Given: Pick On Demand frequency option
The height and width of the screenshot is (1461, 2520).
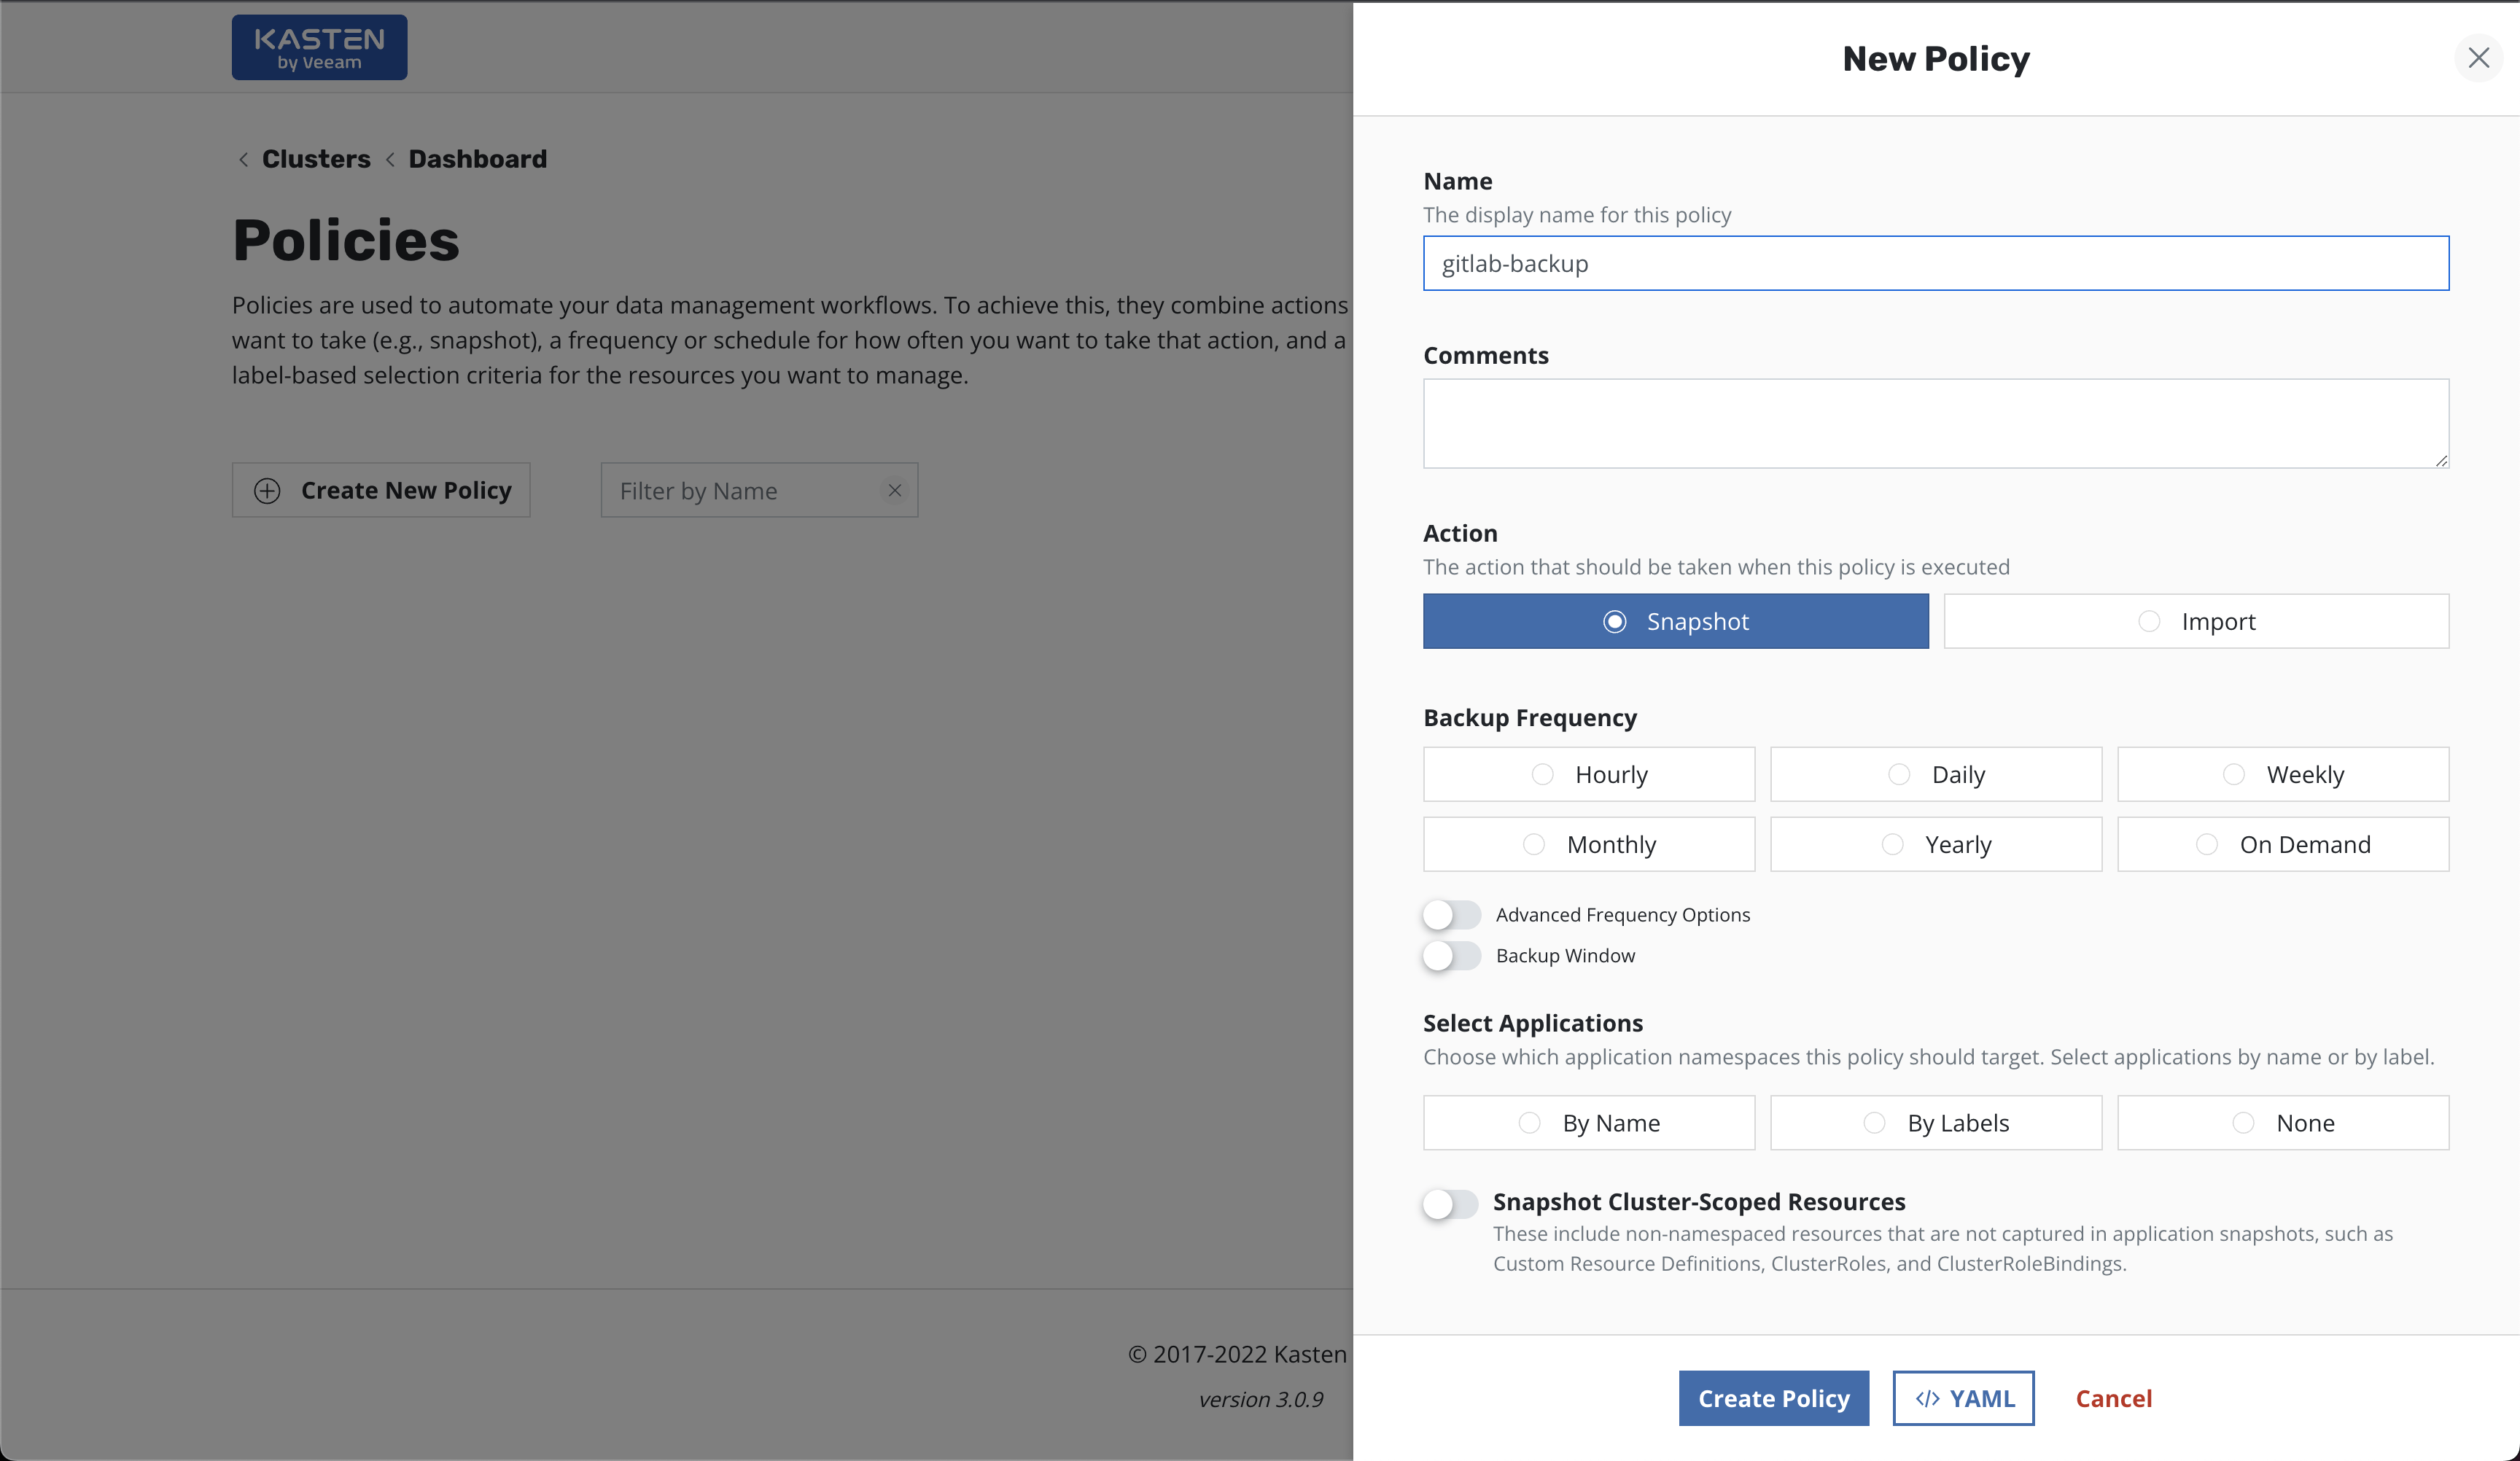Looking at the screenshot, I should click(2283, 845).
